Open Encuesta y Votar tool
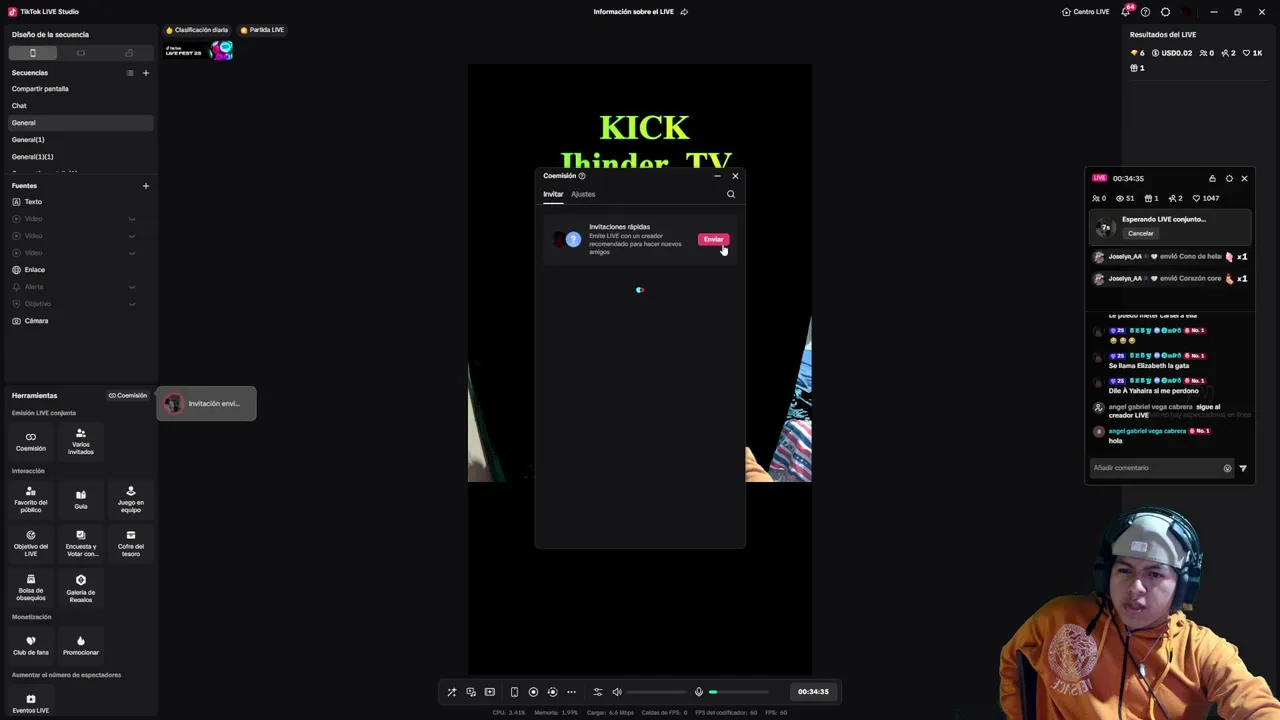Image resolution: width=1280 pixels, height=720 pixels. [81, 543]
